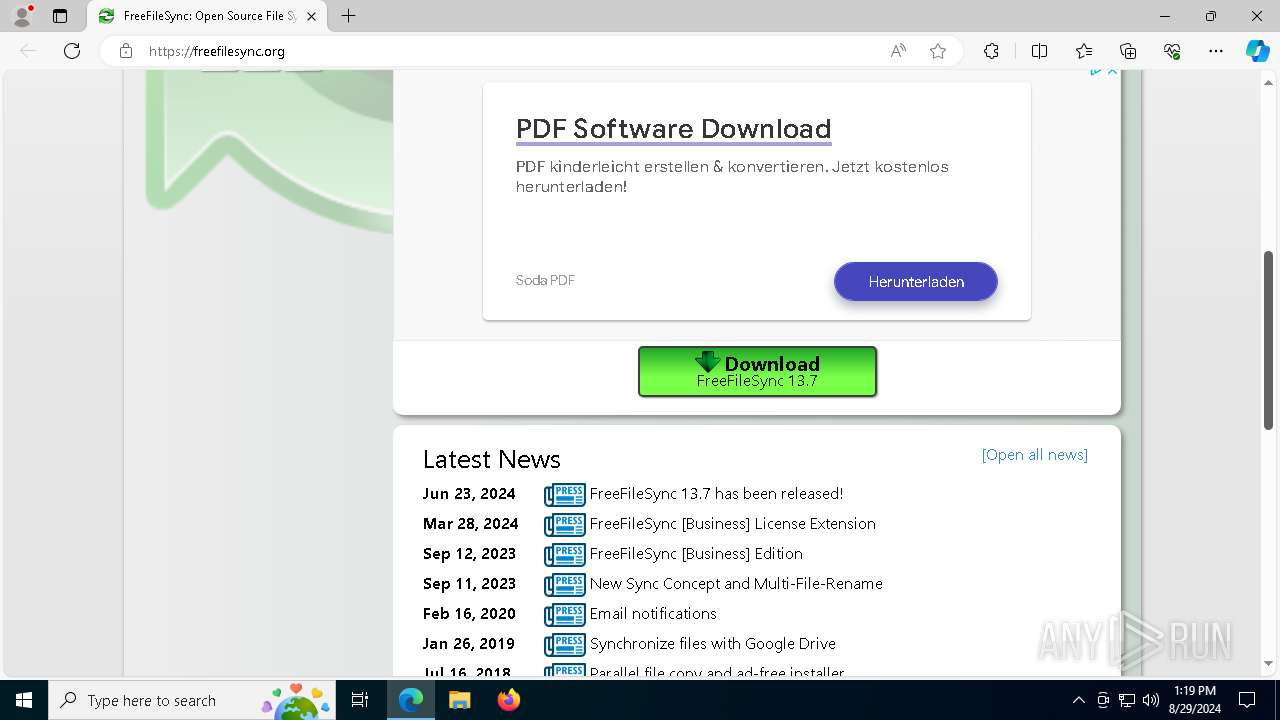Viewport: 1280px width, 720px height.
Task: Toggle split screen view
Action: [x=1039, y=51]
